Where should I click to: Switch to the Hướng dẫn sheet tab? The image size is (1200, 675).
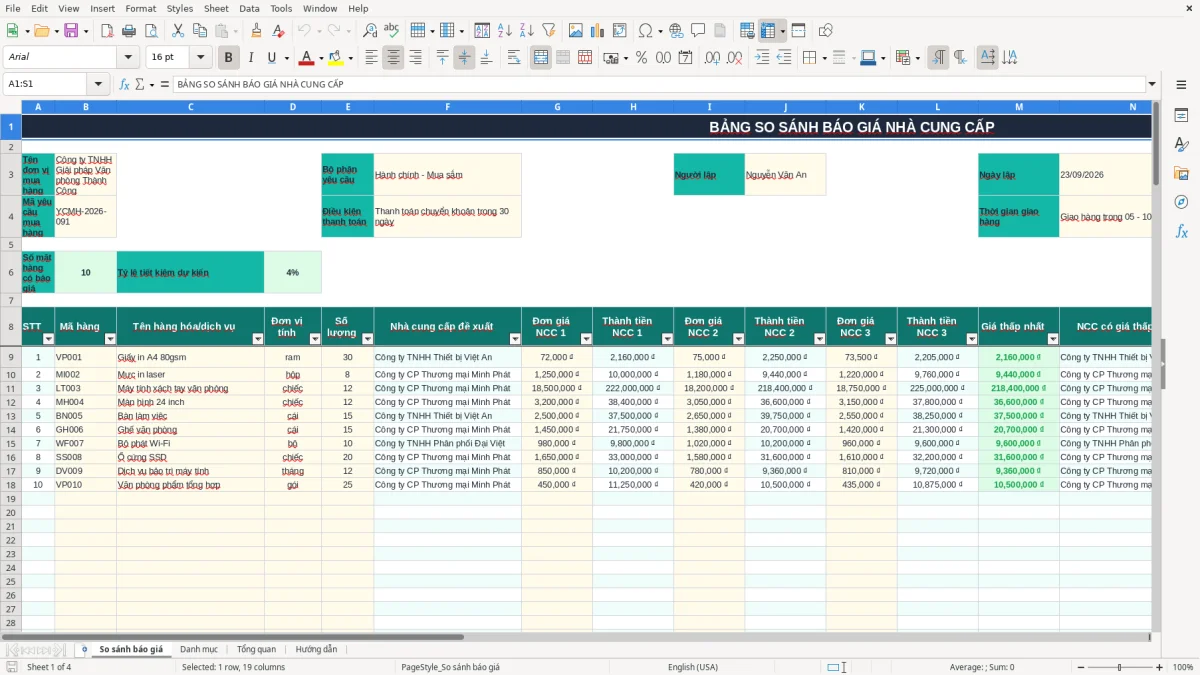coord(316,649)
